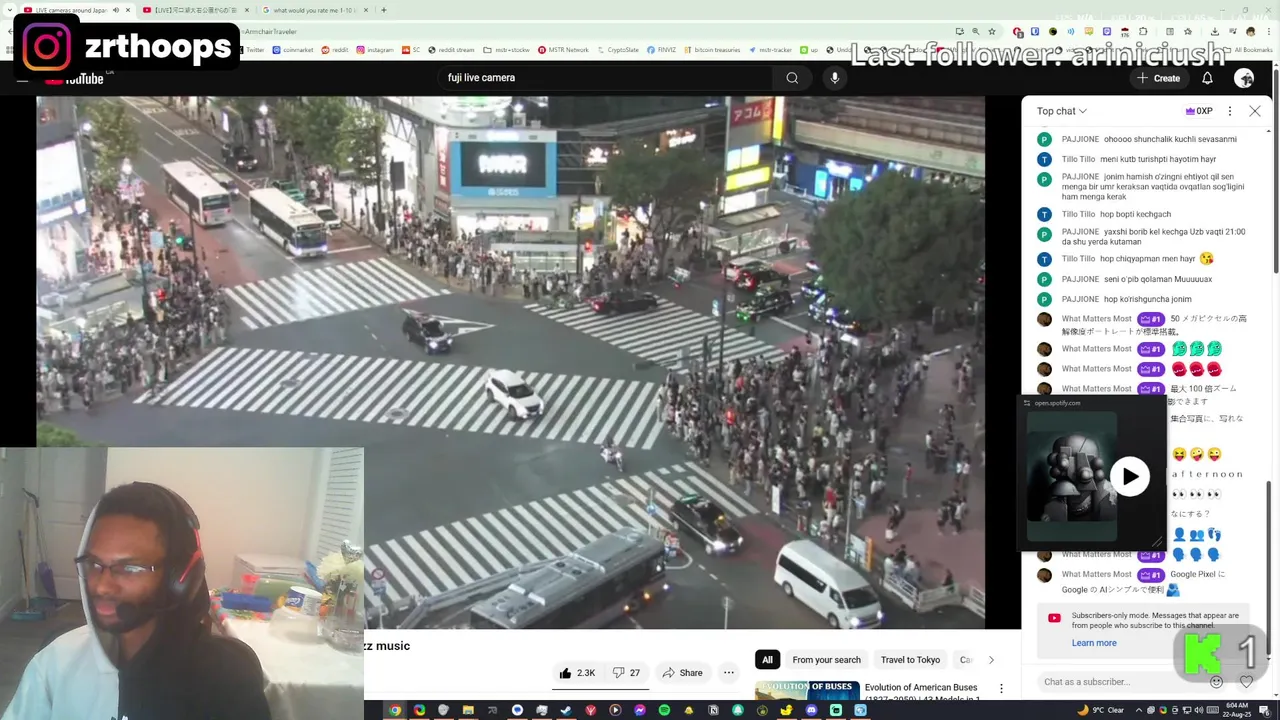Click the 0XP channel points badge

pyautogui.click(x=1199, y=111)
